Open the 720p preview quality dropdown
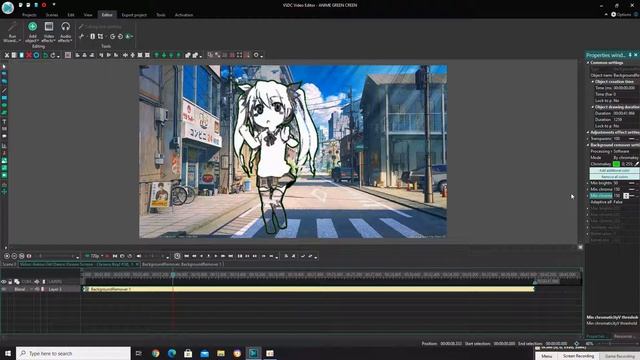The image size is (640, 360). (94, 256)
